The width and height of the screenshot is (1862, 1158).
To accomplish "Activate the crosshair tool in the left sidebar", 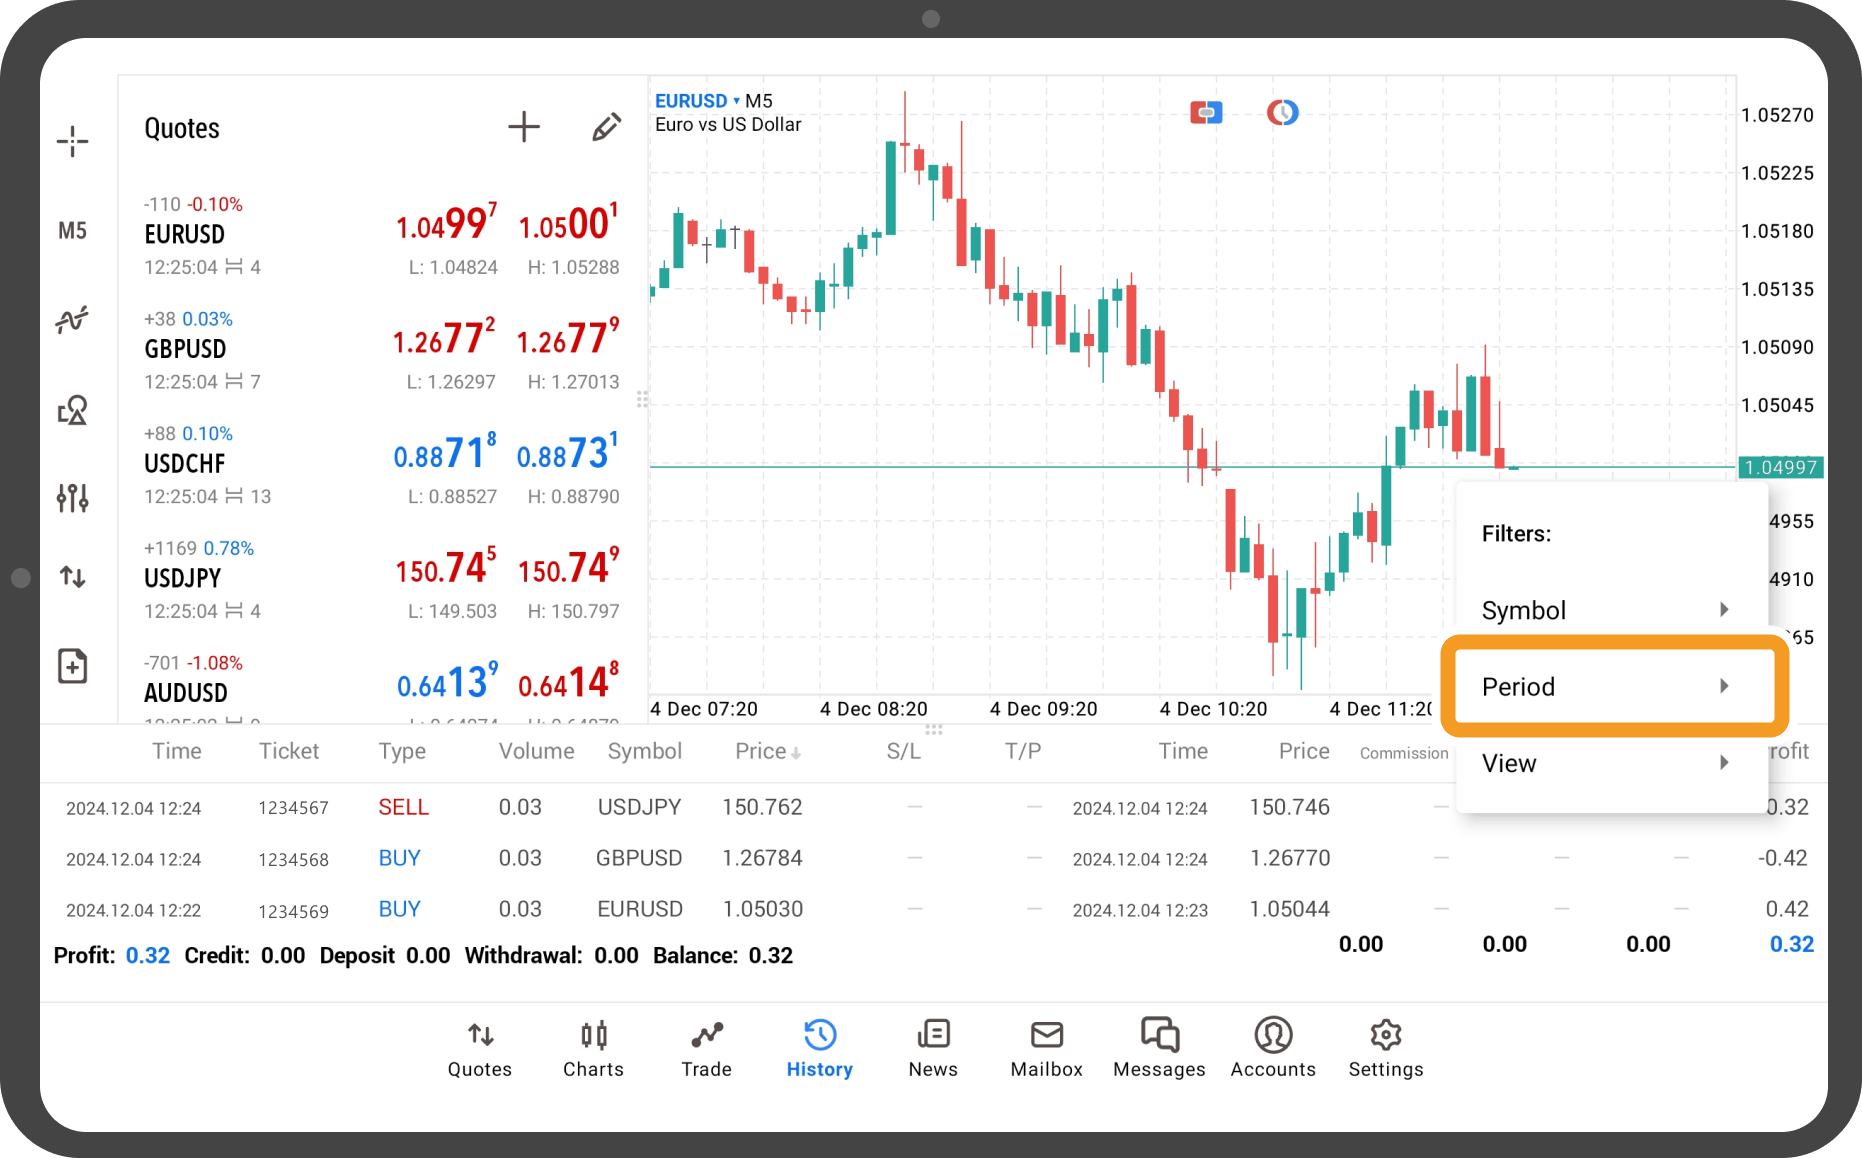I will [72, 141].
